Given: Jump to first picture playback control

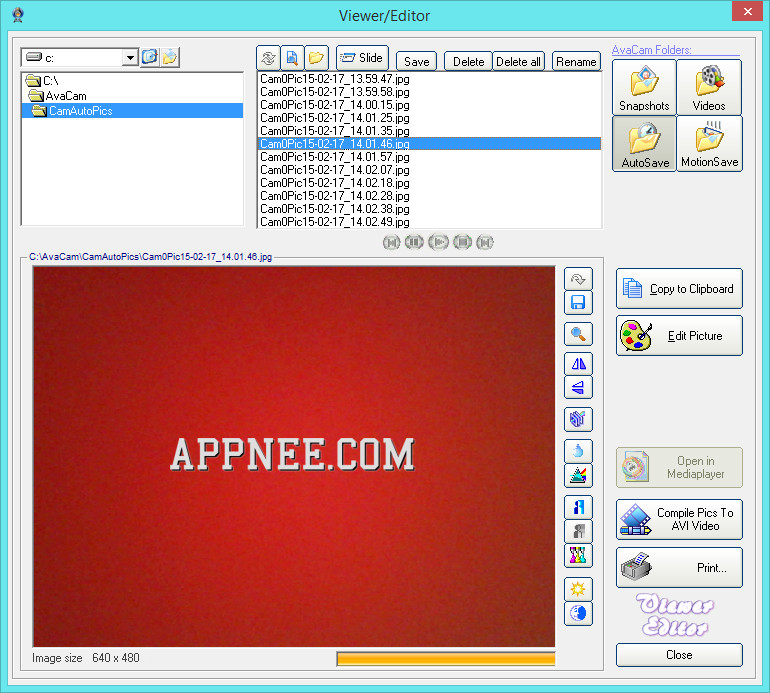Looking at the screenshot, I should [391, 242].
